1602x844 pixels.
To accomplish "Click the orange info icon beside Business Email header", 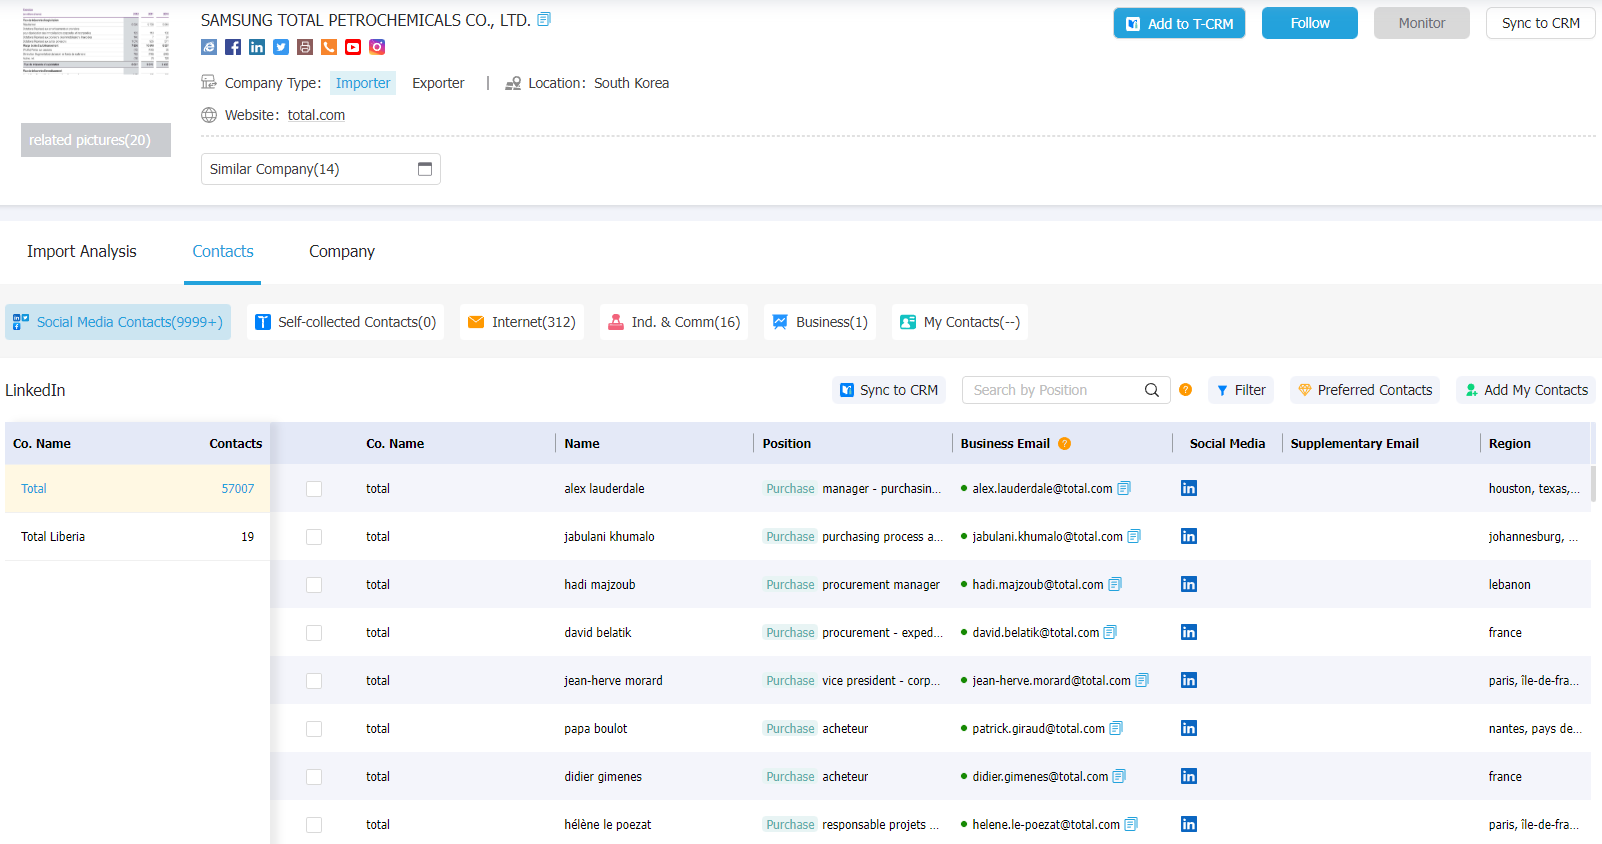I will (x=1064, y=443).
